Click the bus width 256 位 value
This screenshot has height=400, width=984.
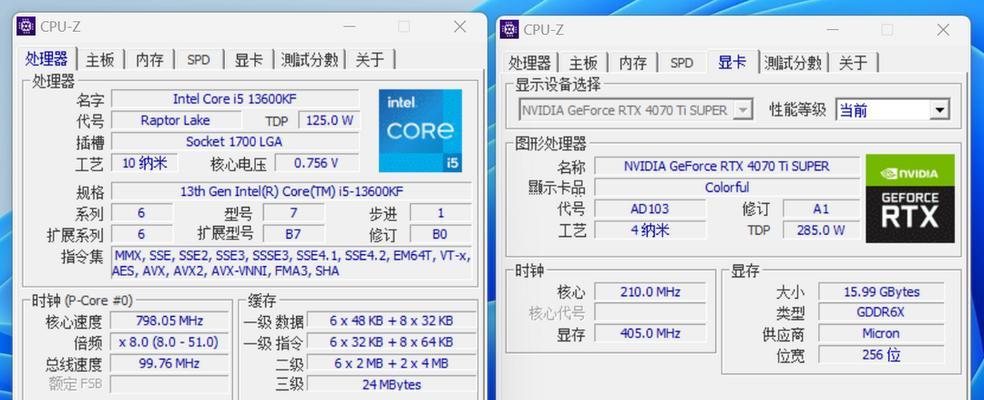[x=881, y=355]
